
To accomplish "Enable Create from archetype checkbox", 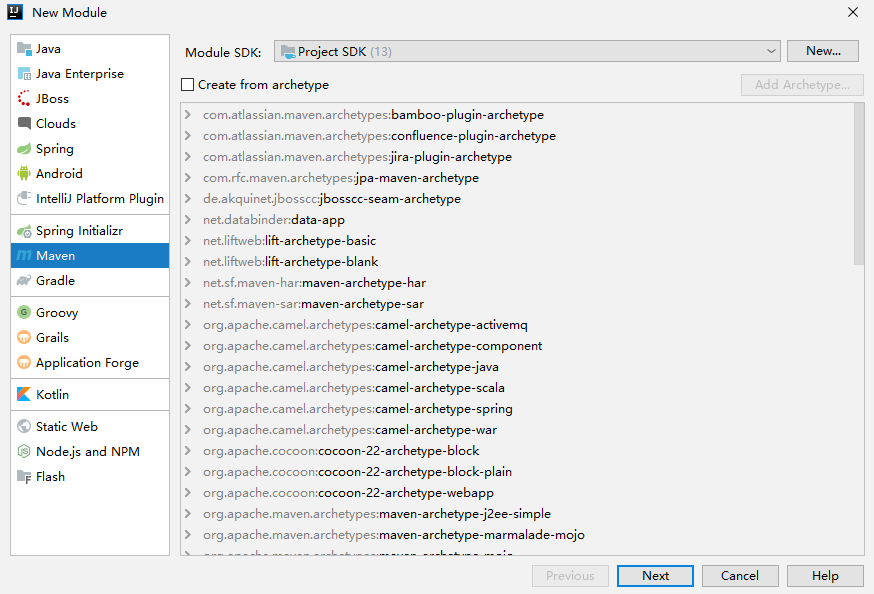I will click(188, 85).
